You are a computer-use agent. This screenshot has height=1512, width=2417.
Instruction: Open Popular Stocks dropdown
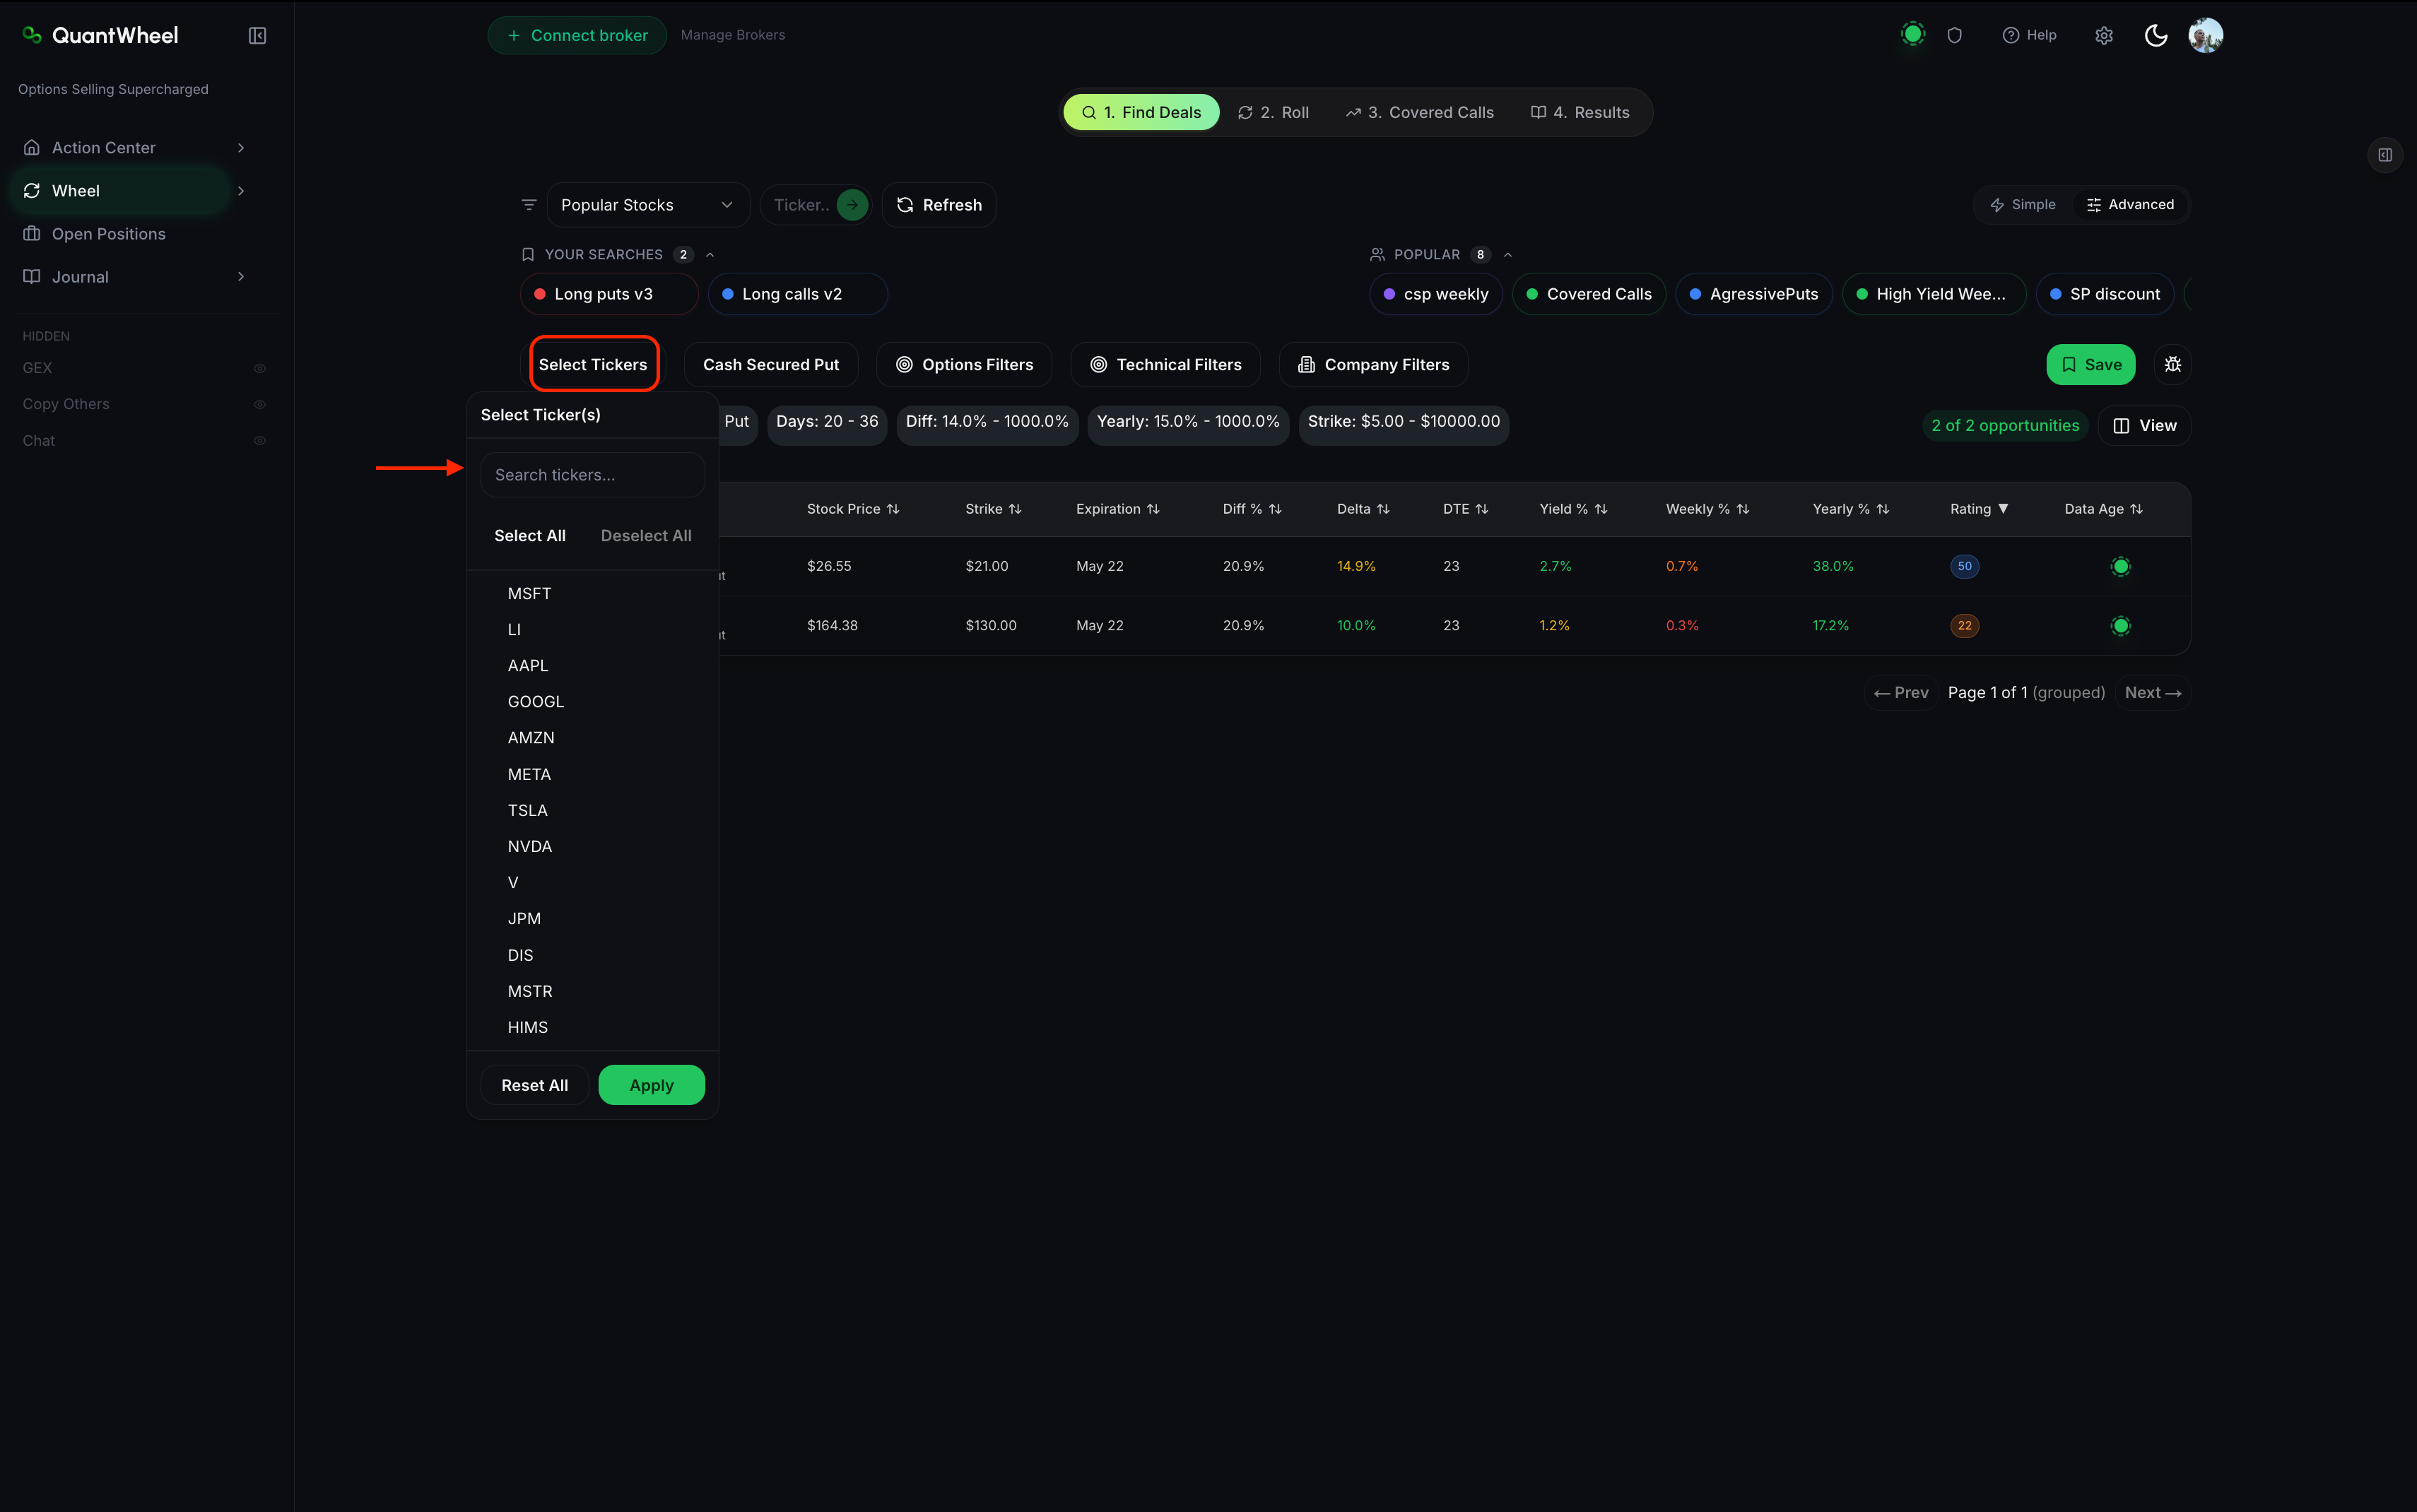(x=647, y=205)
